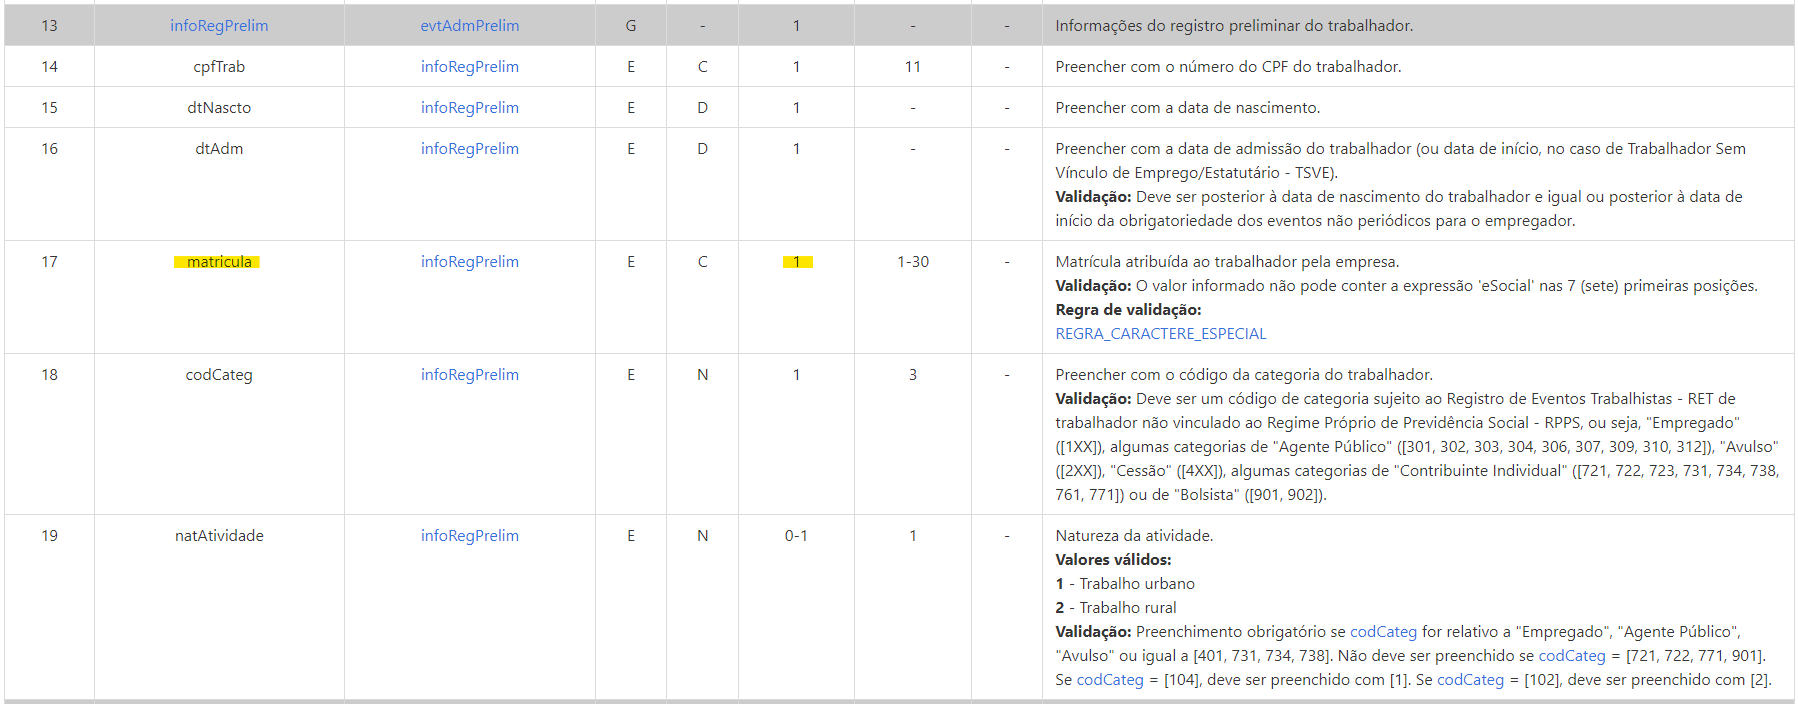1798x704 pixels.
Task: Open the REGRA_CARACTERE_ESPECIAL validation rule link
Action: [x=1161, y=334]
